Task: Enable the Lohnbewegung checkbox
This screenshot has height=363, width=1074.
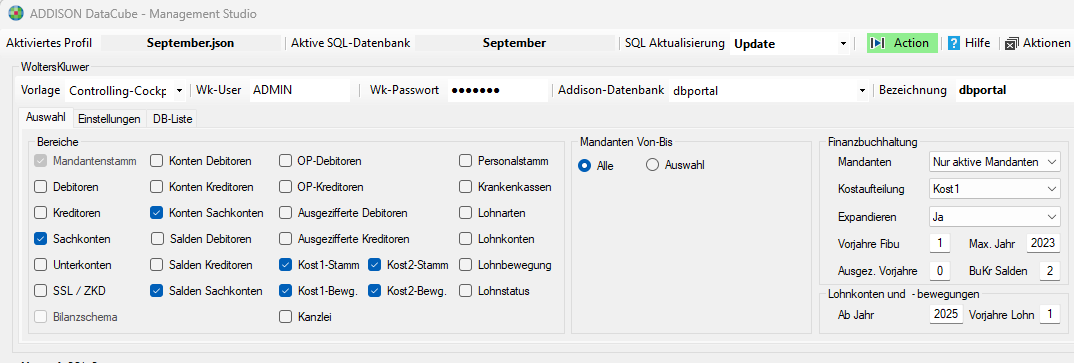Action: pos(466,265)
